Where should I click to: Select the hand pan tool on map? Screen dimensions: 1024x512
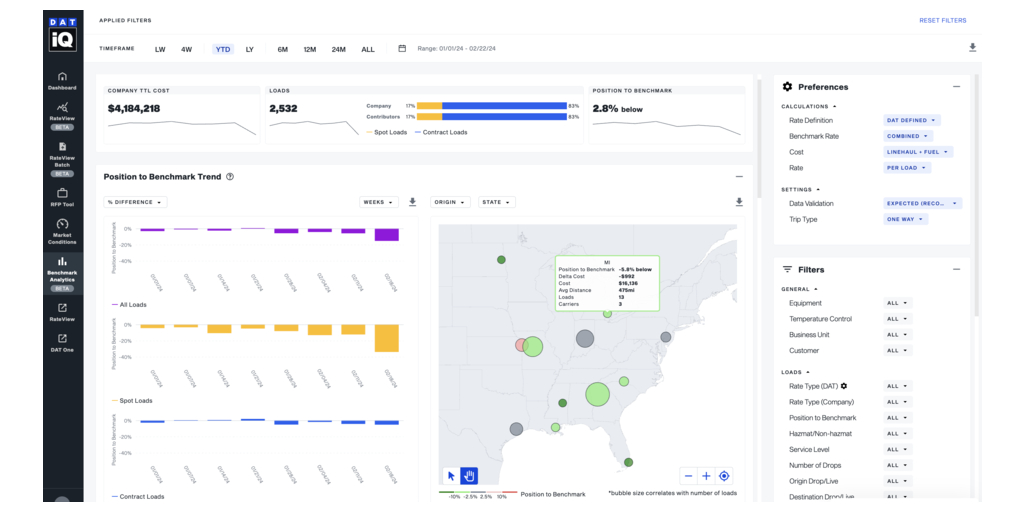pos(468,476)
